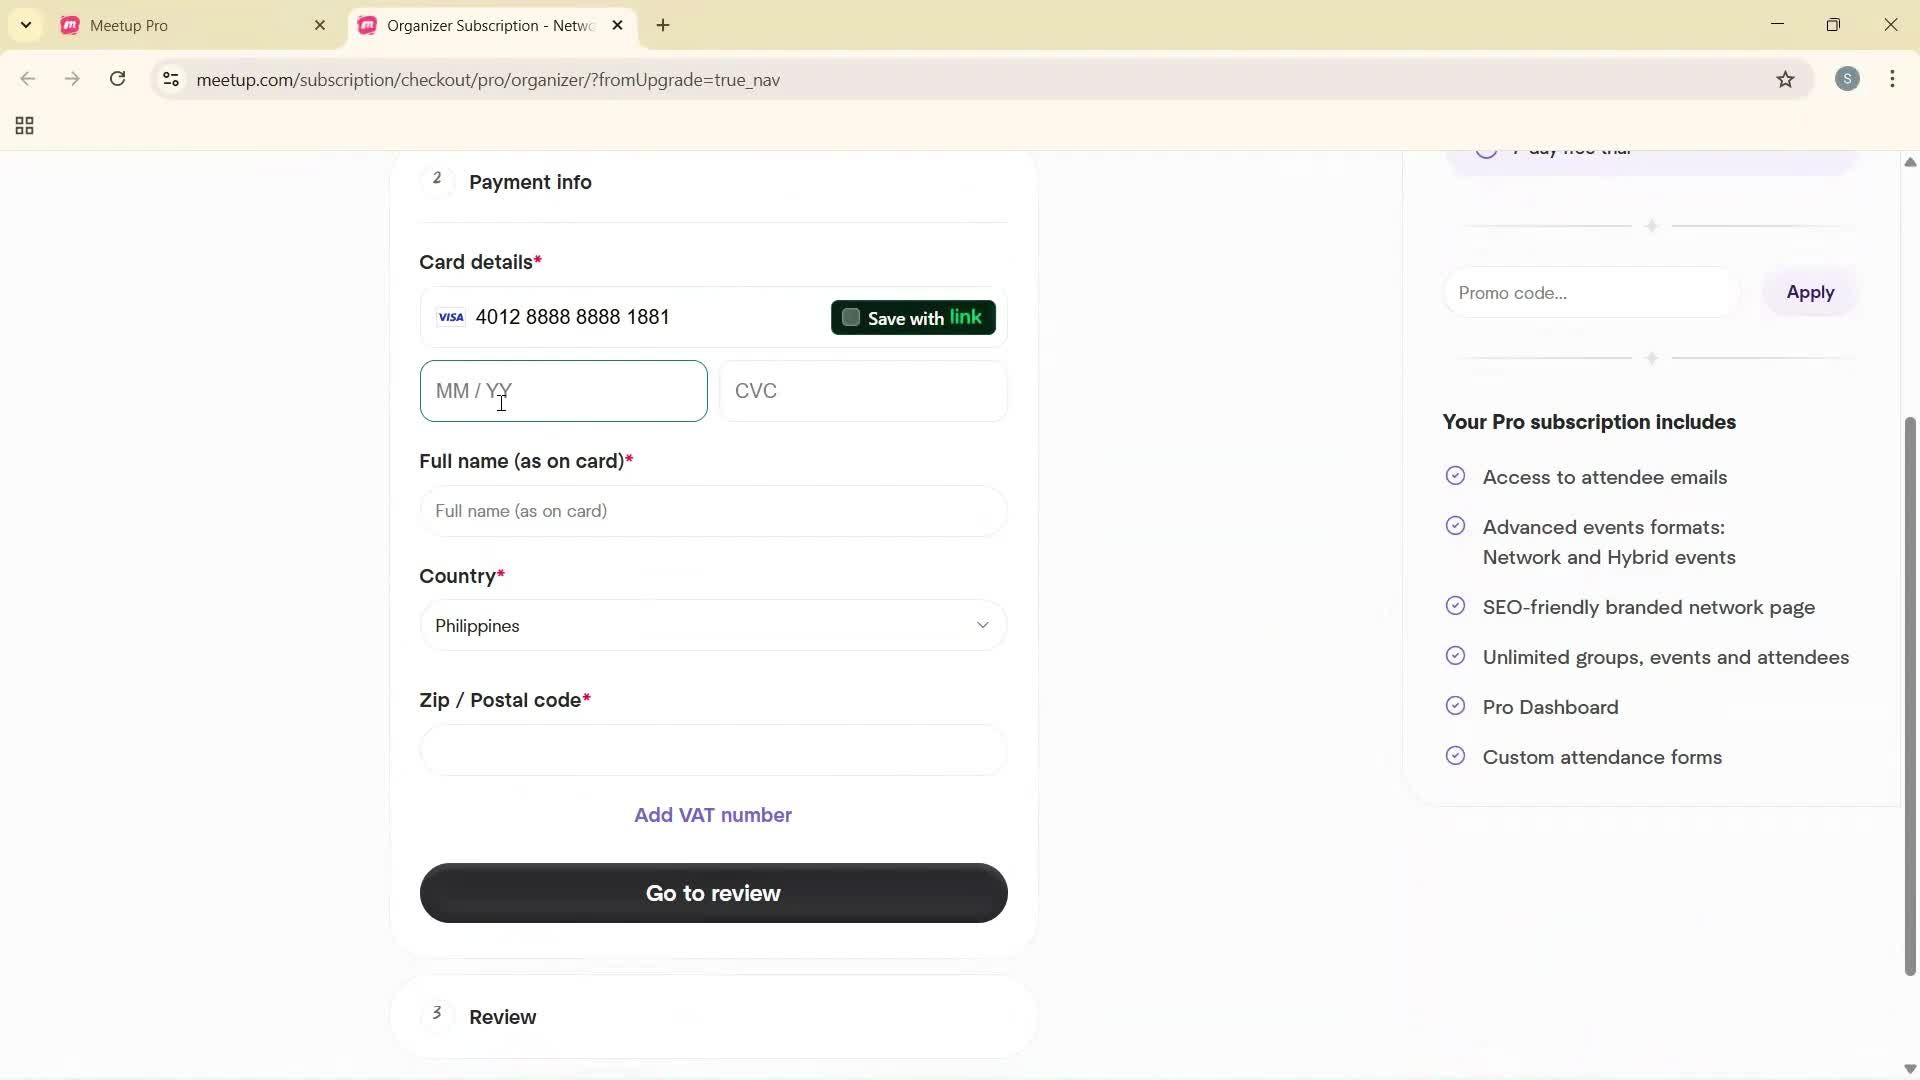
Task: Open the Country dropdown showing Philippines
Action: 711,625
